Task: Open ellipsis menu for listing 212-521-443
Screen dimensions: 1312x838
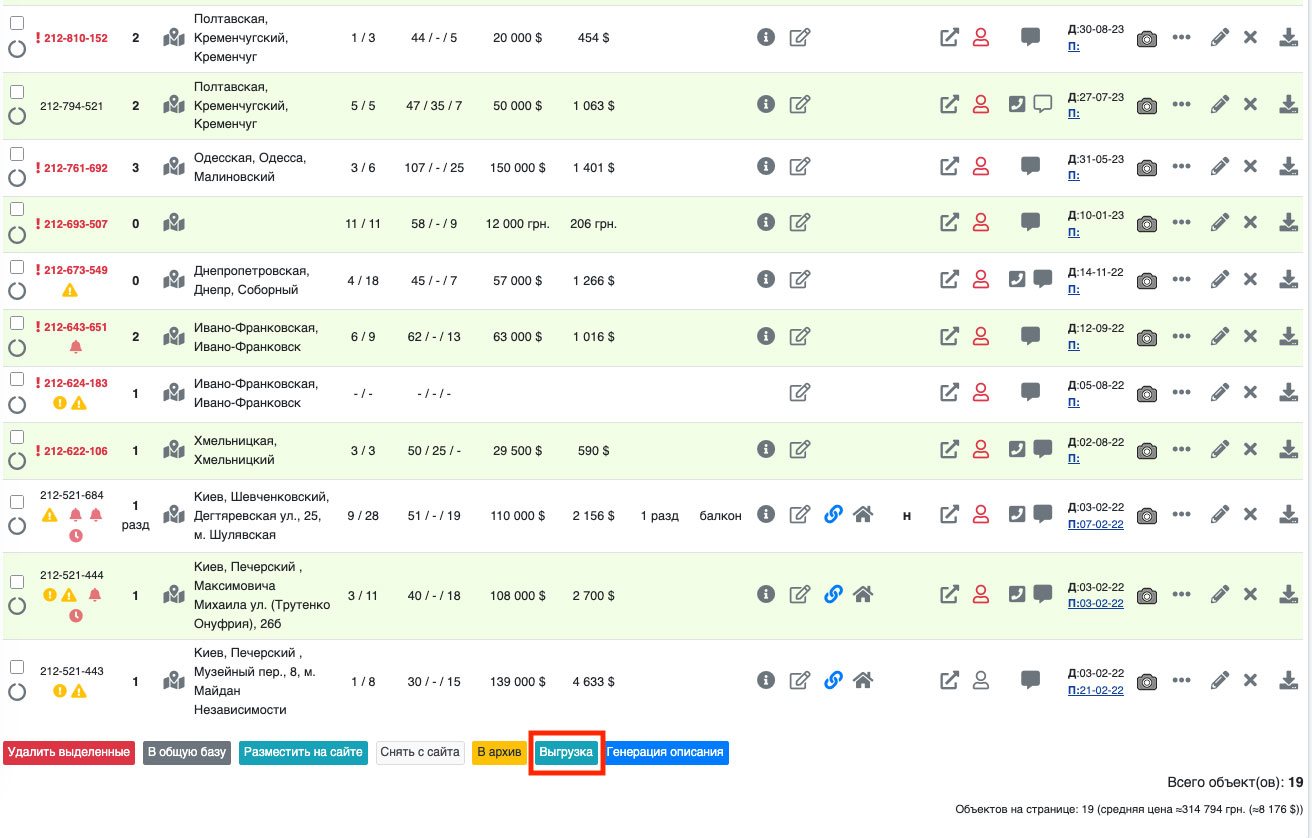Action: pyautogui.click(x=1181, y=680)
